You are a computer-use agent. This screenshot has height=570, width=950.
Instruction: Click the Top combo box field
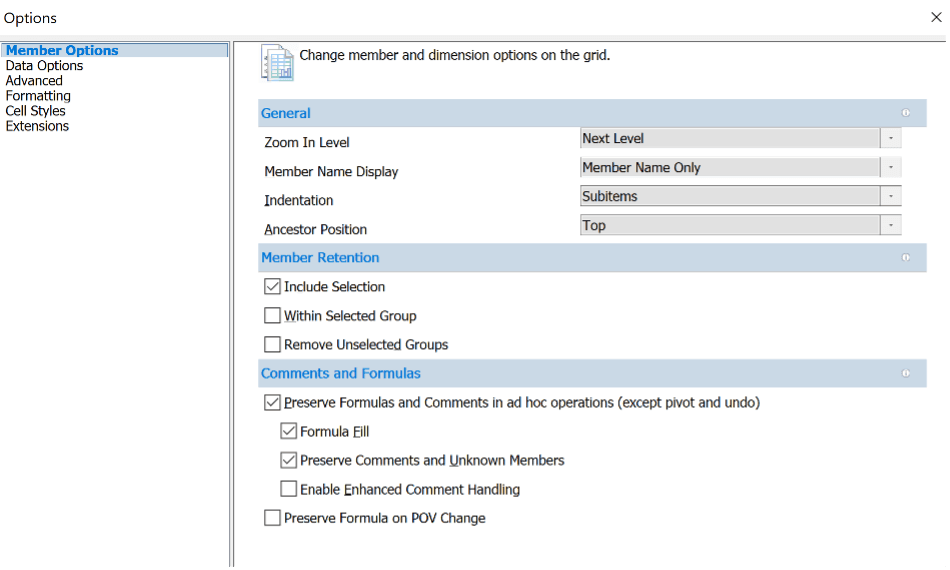730,225
